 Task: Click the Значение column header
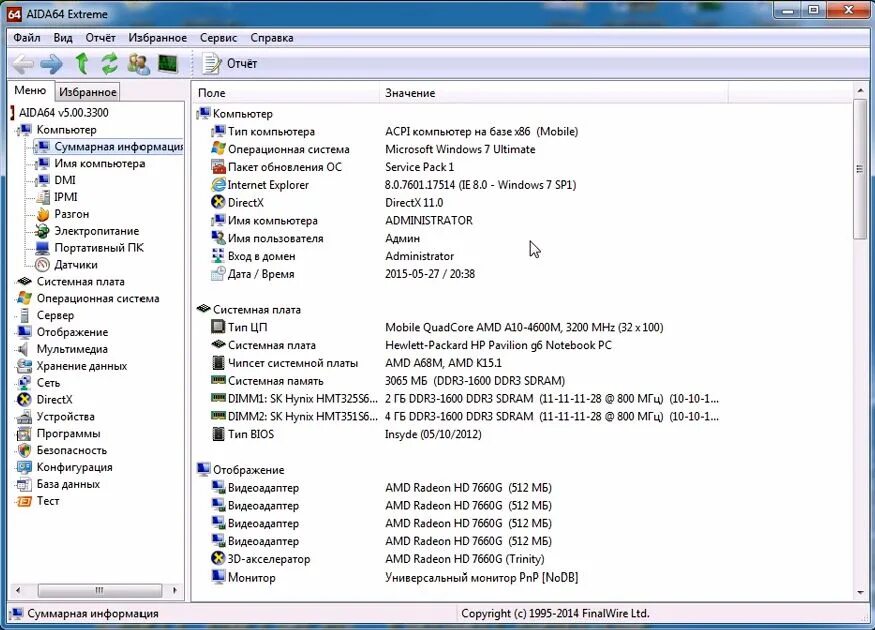[x=554, y=93]
